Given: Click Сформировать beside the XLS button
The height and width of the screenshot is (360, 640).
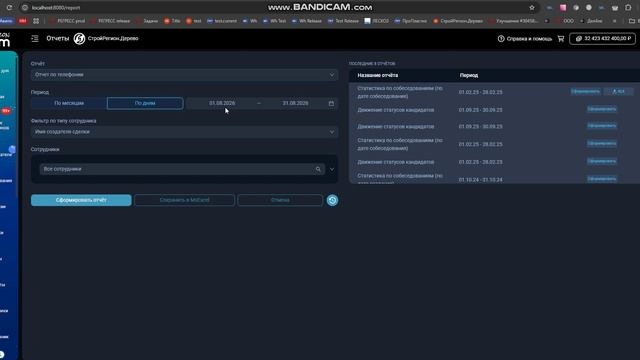Looking at the screenshot, I should [x=585, y=91].
